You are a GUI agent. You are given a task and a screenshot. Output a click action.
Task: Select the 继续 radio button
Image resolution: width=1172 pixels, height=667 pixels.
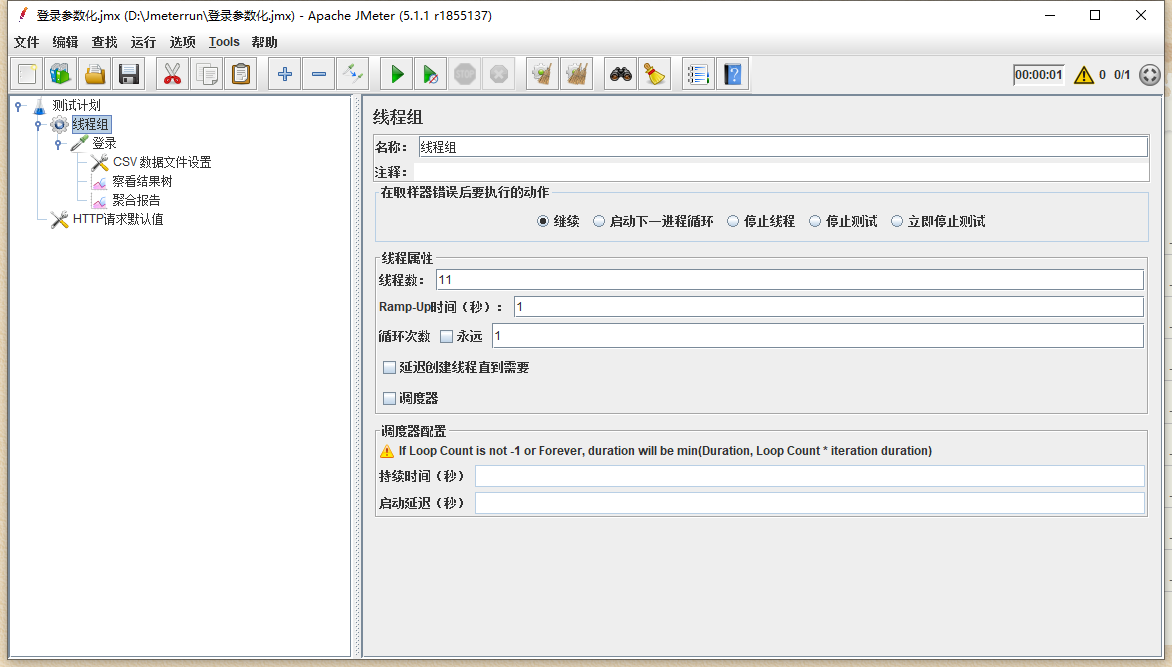coord(543,221)
